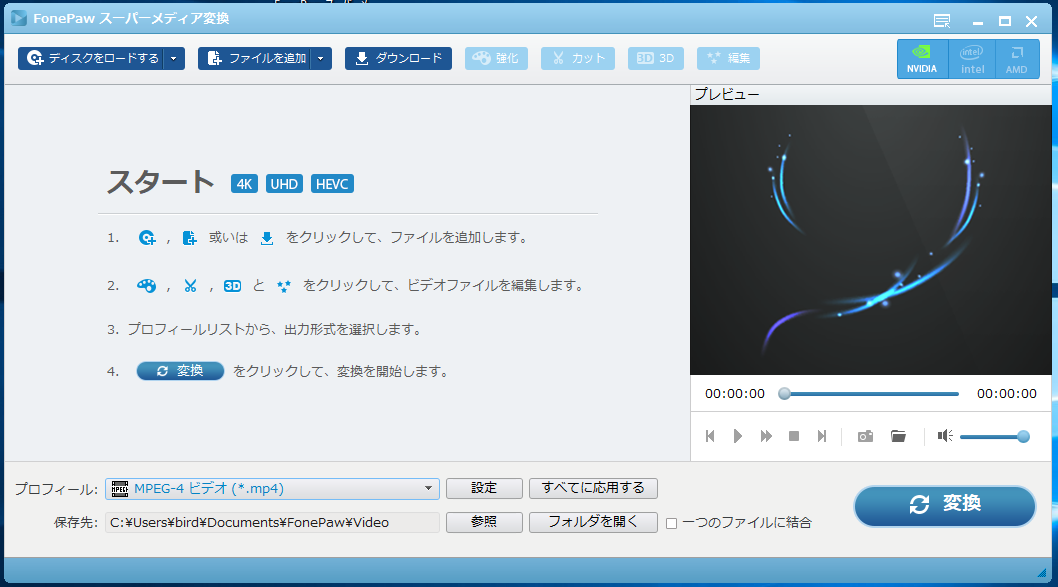1058x587 pixels.
Task: Jump to previous track in preview
Action: click(710, 437)
